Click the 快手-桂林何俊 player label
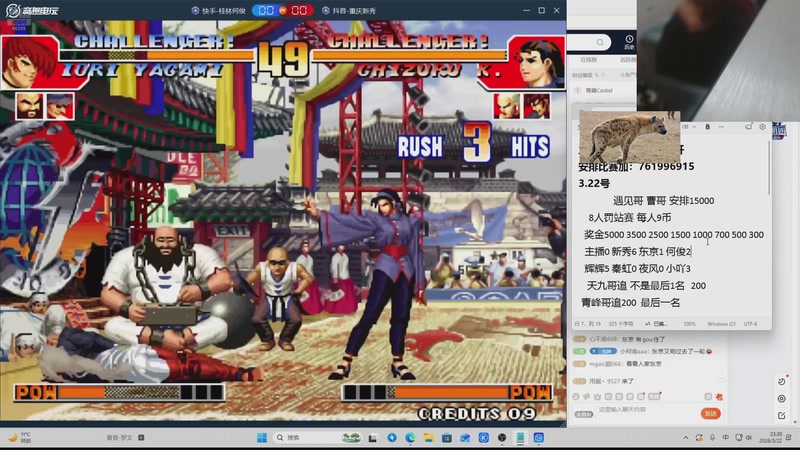Viewport: 800px width, 450px height. click(x=219, y=11)
